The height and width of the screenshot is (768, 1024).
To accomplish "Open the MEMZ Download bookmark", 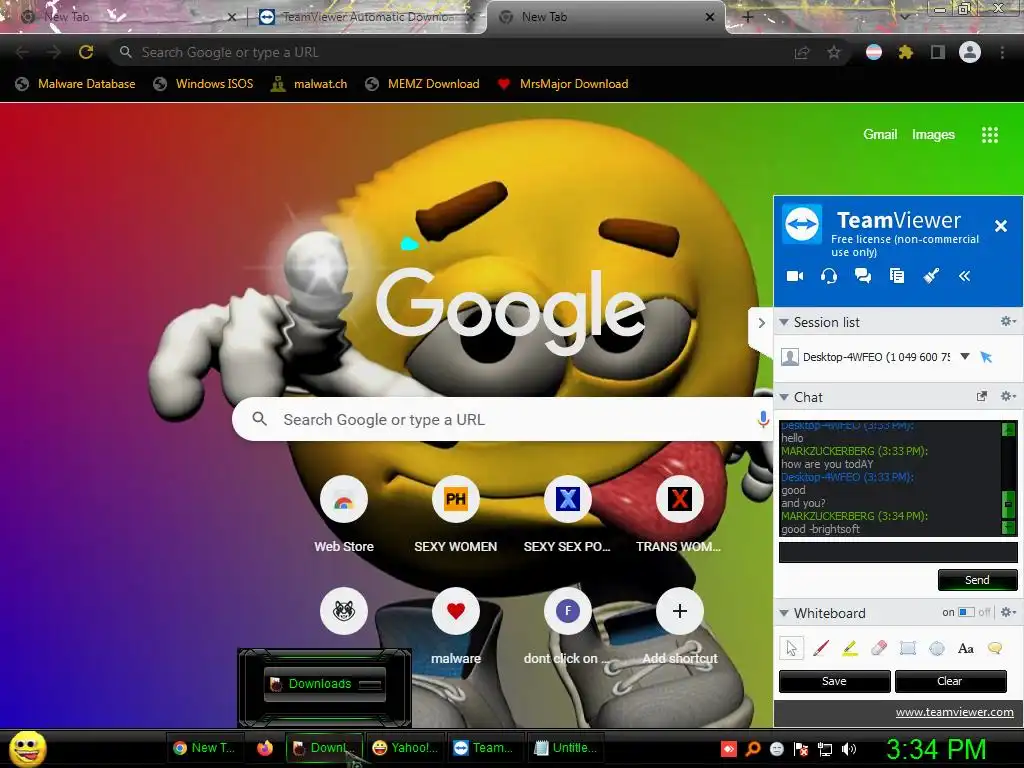I will pos(423,84).
